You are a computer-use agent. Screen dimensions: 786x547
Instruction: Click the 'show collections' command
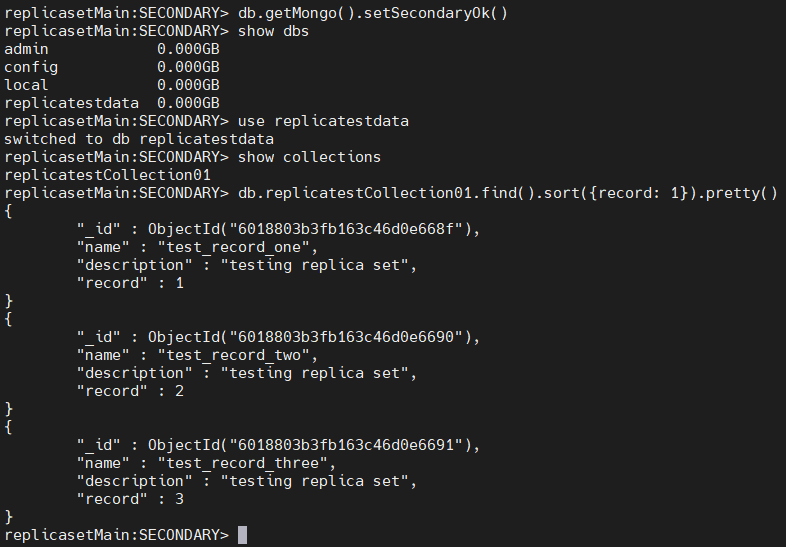pos(309,157)
